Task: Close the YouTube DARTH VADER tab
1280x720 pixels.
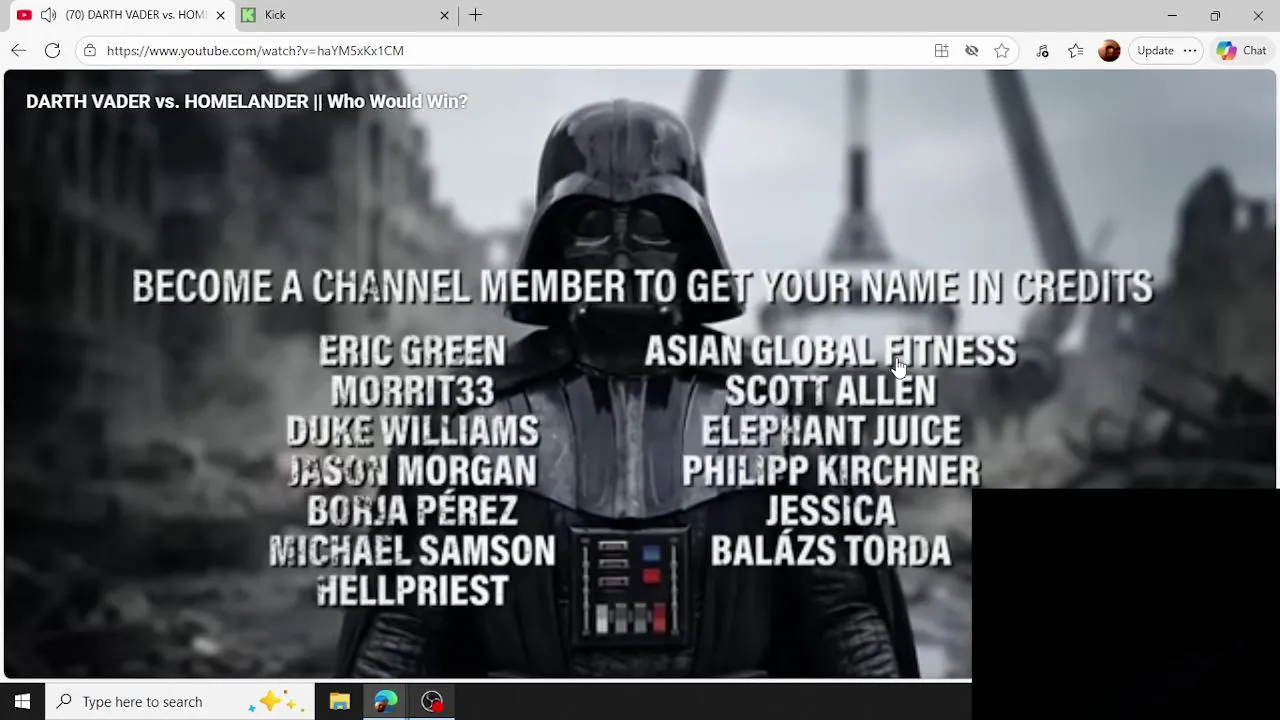Action: tap(220, 15)
